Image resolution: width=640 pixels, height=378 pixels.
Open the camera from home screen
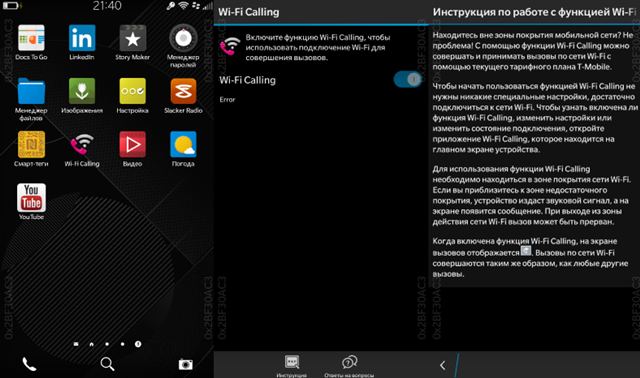tap(186, 364)
